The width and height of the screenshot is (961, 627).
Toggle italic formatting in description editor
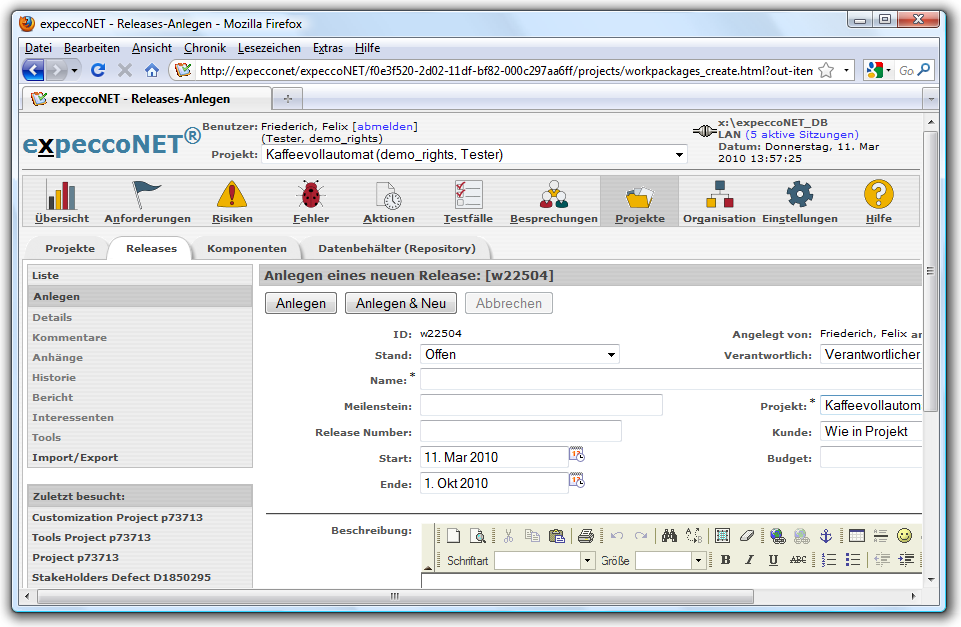(x=749, y=561)
